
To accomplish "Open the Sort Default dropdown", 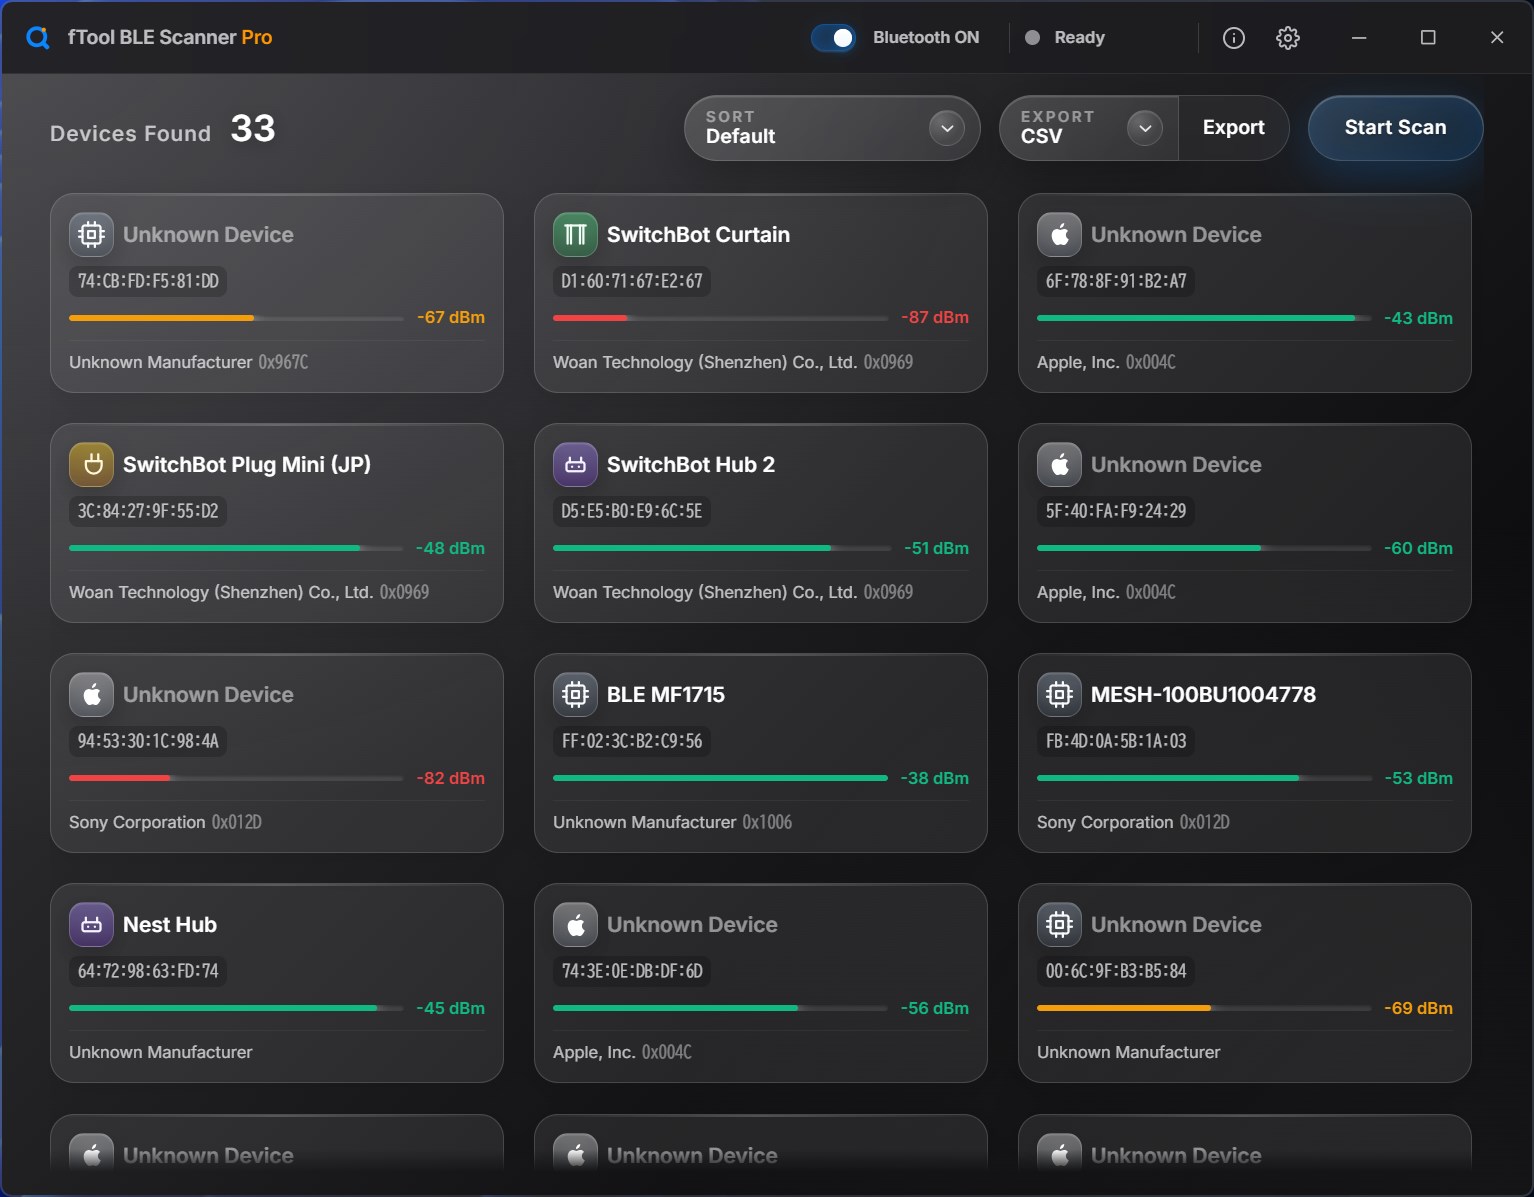I will tap(832, 128).
